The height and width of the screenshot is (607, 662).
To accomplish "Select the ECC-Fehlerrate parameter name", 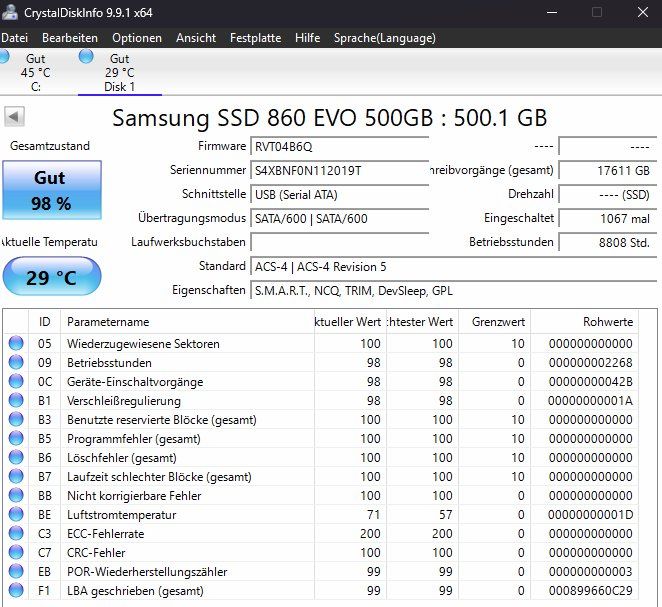I will 106,534.
